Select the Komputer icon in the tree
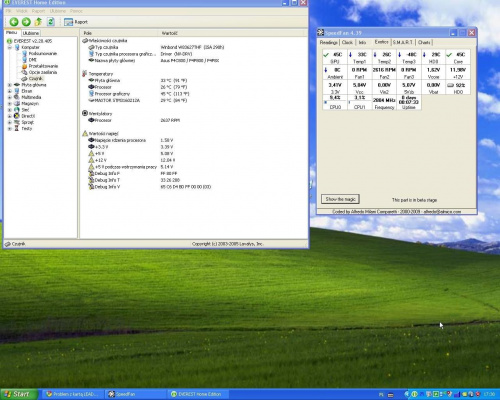Screen dimensions: 500x400 (17, 47)
